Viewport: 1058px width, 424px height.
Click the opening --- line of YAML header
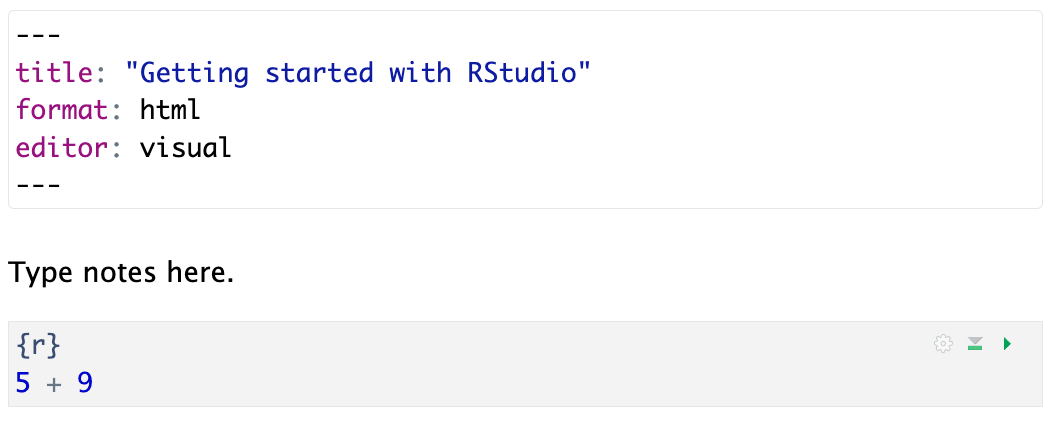[x=38, y=36]
